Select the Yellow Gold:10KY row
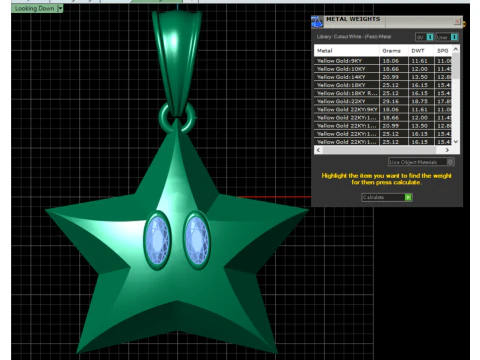The image size is (480, 360). (383, 69)
